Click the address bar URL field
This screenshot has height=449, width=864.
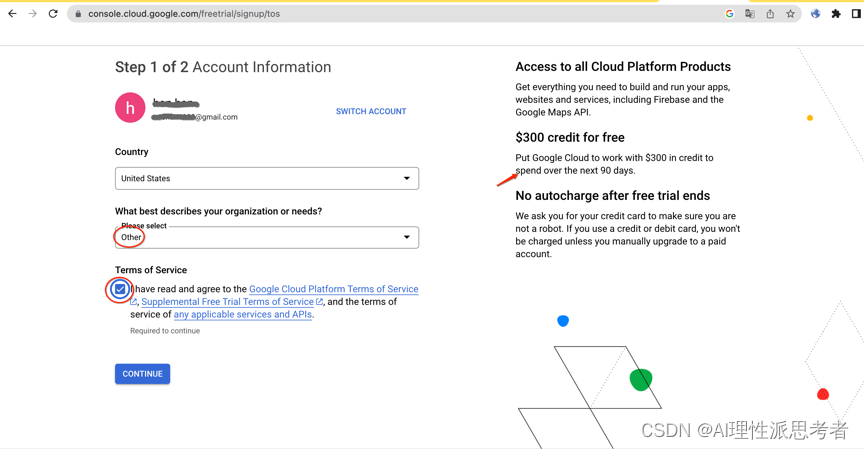coord(400,14)
